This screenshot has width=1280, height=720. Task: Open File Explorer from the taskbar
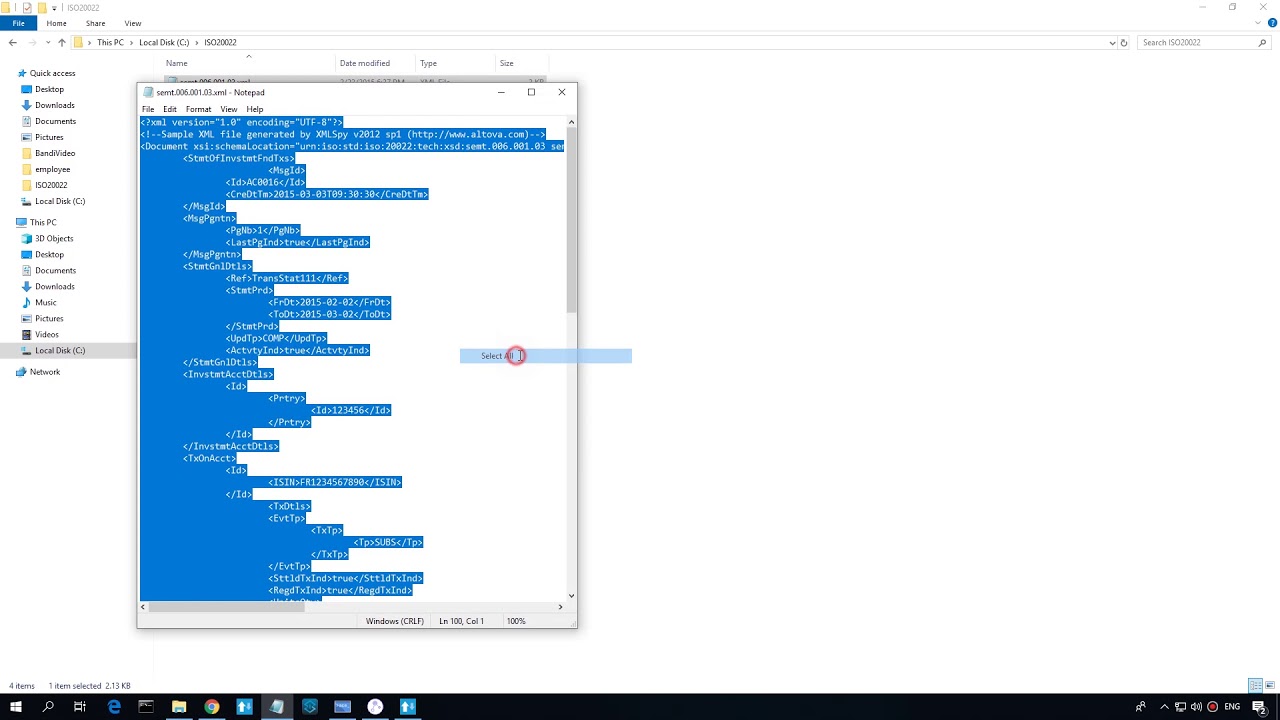(179, 707)
